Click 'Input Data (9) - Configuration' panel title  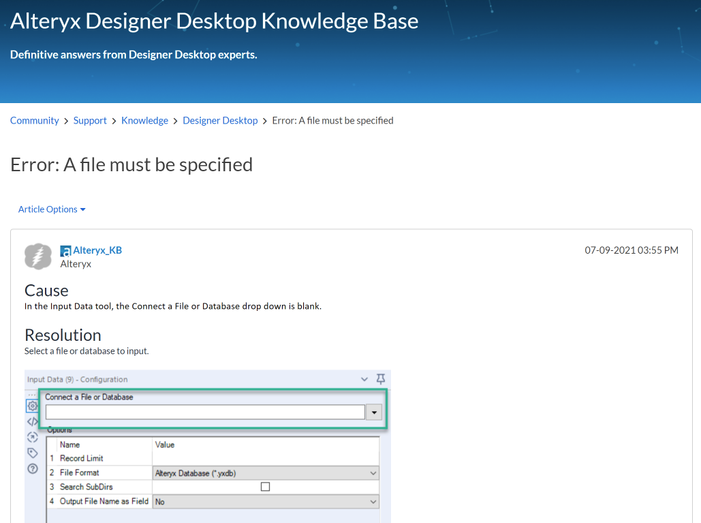coord(77,380)
